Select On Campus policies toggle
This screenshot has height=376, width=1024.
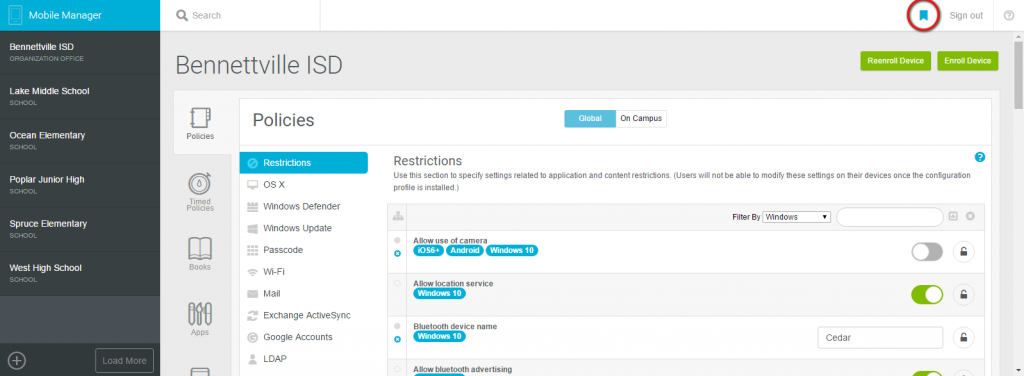click(x=641, y=119)
